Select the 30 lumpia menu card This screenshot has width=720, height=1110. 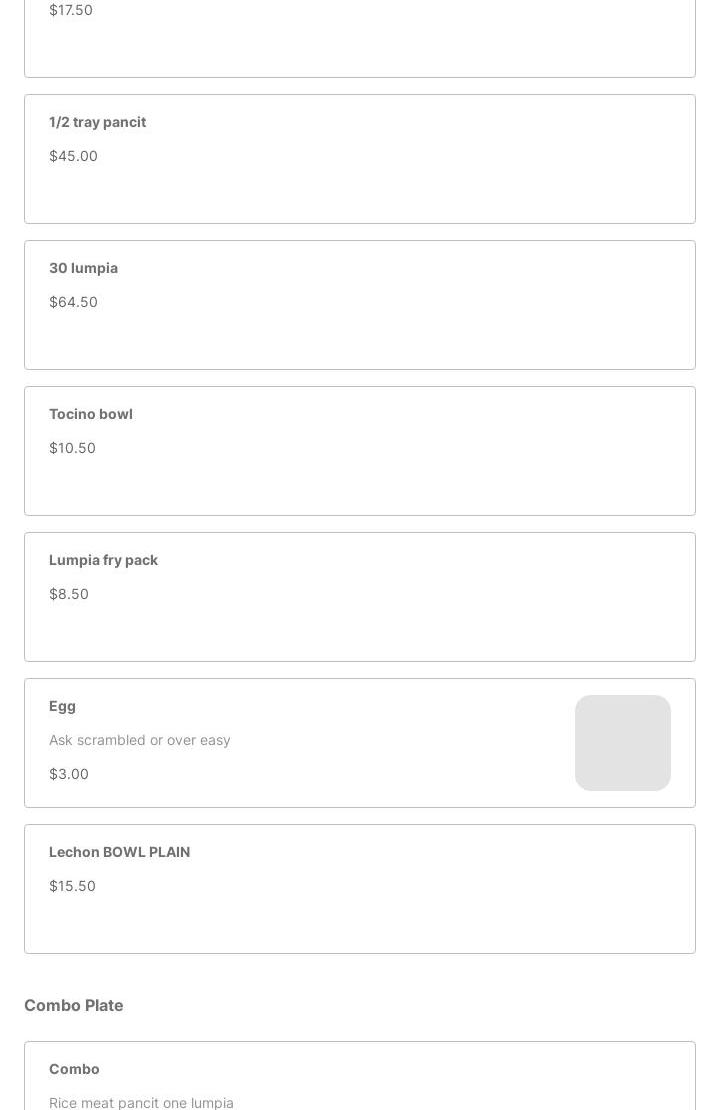pyautogui.click(x=360, y=304)
